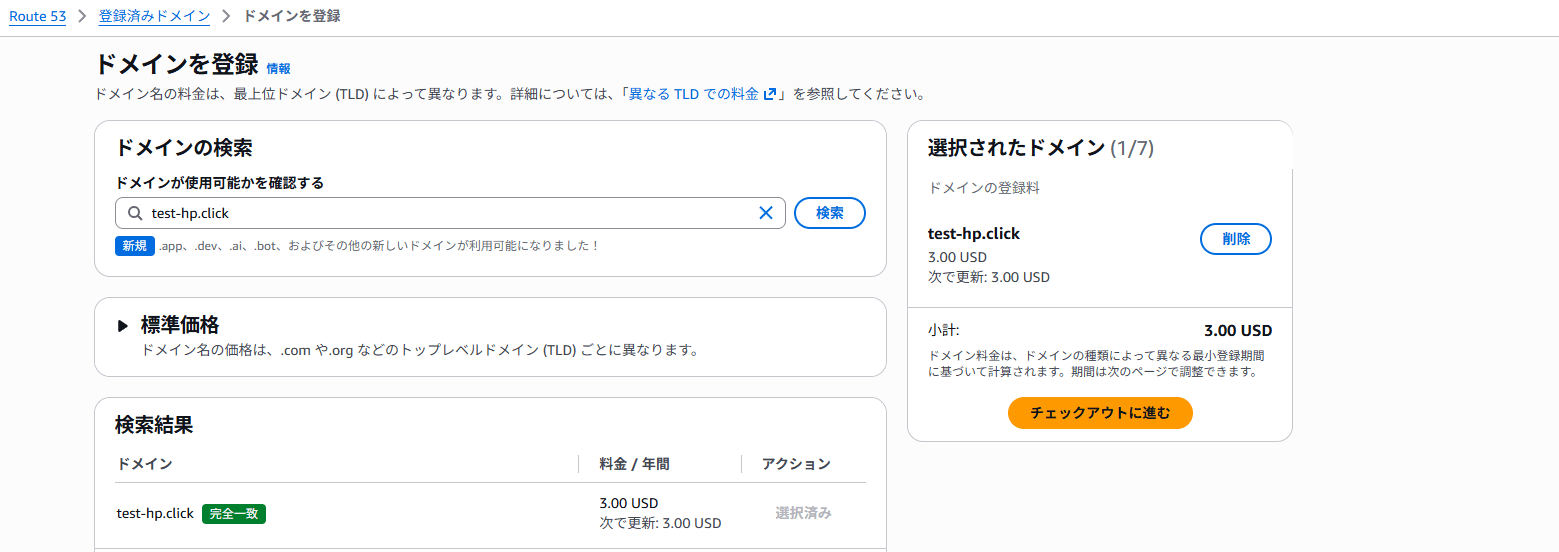
Task: Click the 新規 badge under search box
Action: (x=135, y=245)
